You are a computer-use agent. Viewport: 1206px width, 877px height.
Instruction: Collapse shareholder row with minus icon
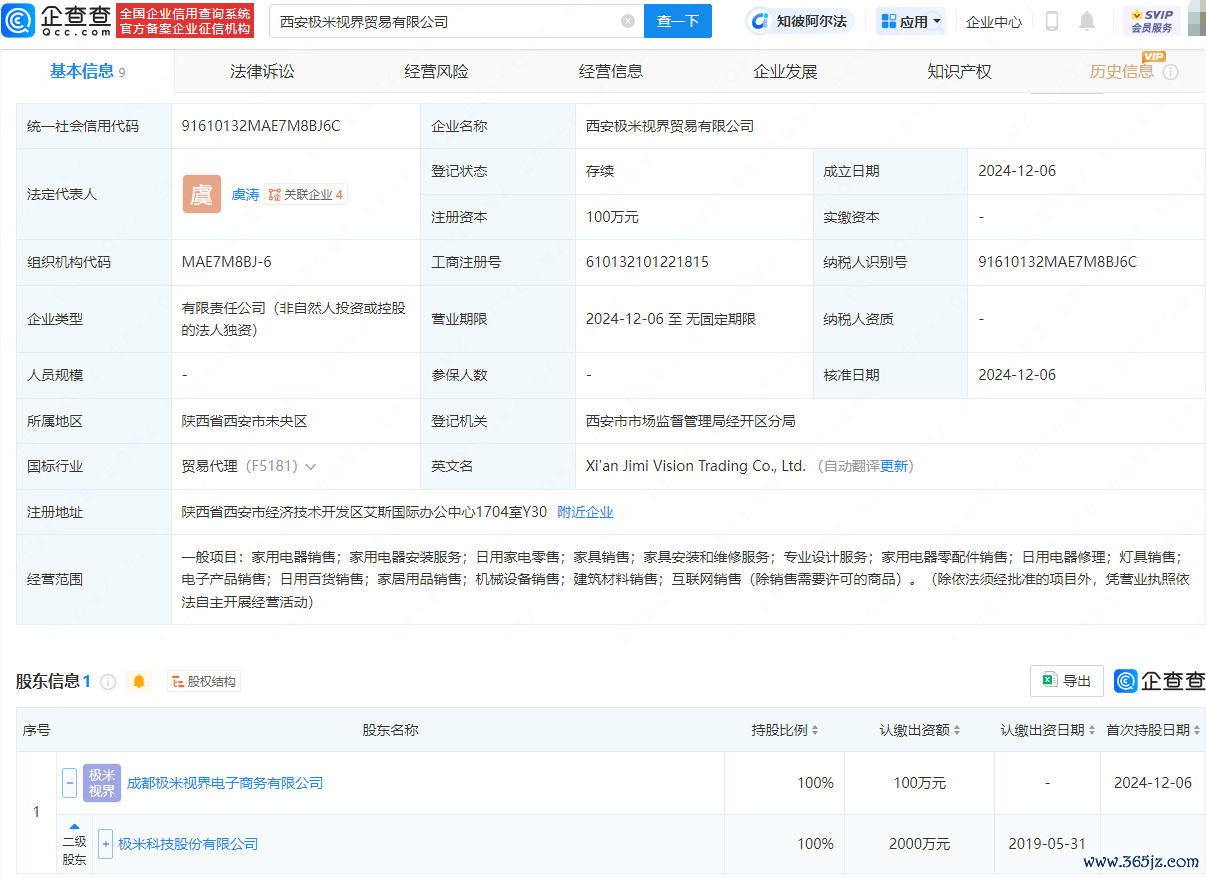pos(69,783)
